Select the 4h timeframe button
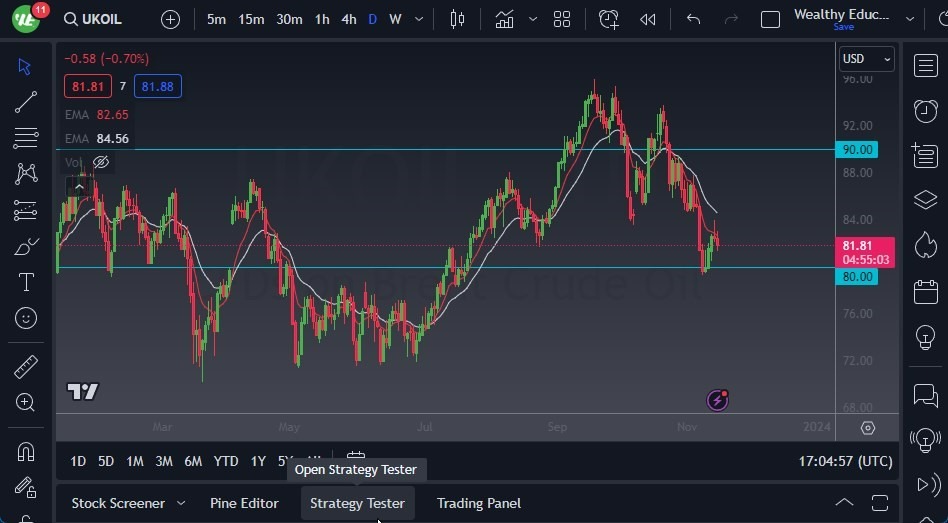 (x=348, y=19)
